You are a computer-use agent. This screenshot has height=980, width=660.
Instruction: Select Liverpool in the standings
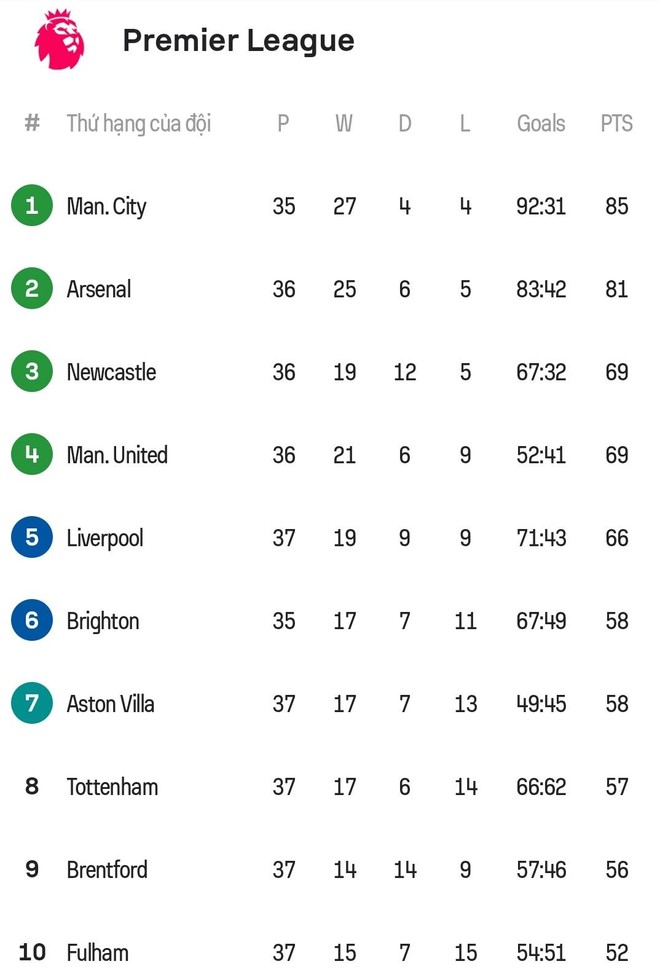click(105, 538)
